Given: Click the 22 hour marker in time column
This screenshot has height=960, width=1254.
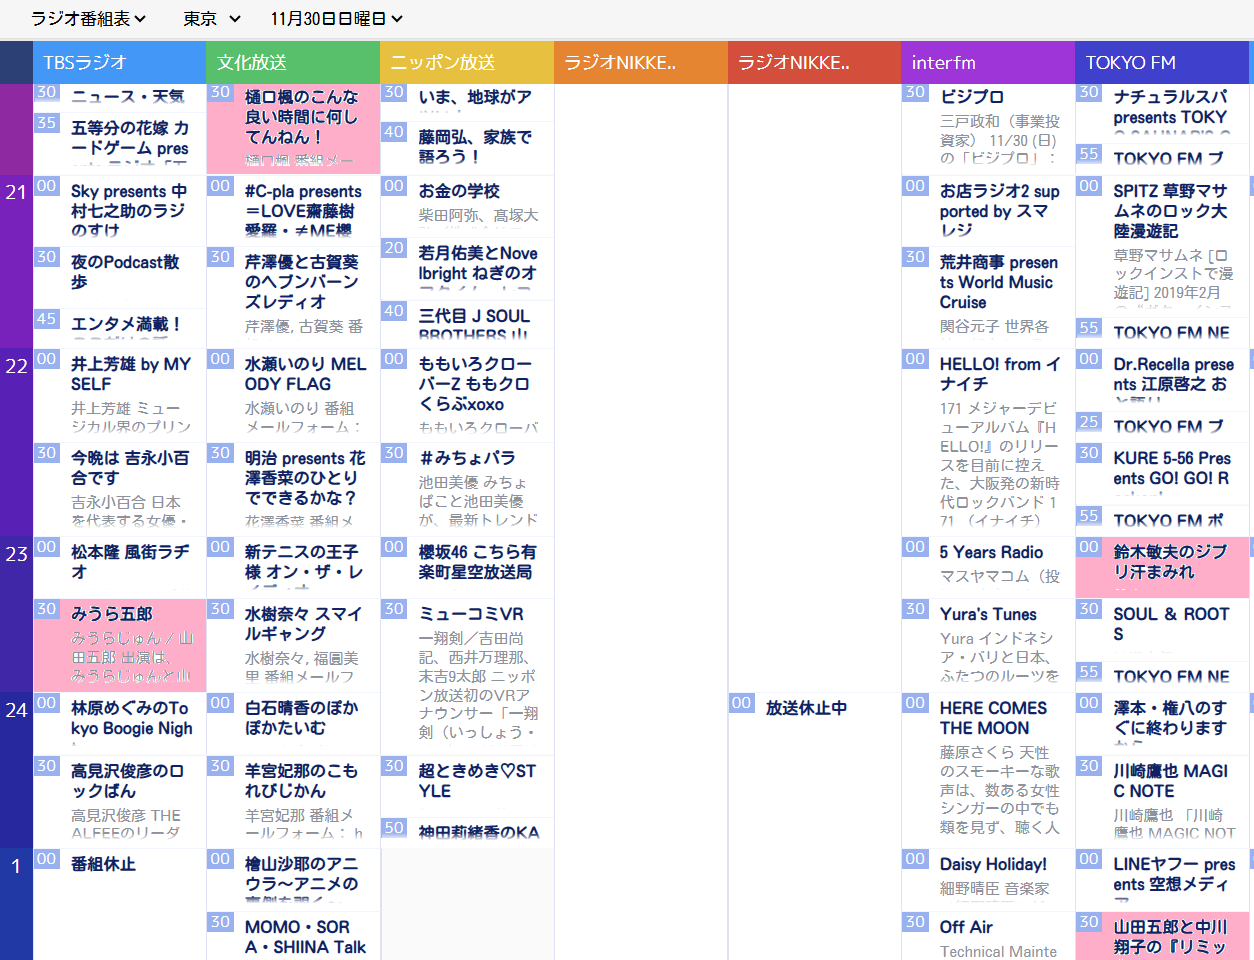Looking at the screenshot, I should pos(16,366).
